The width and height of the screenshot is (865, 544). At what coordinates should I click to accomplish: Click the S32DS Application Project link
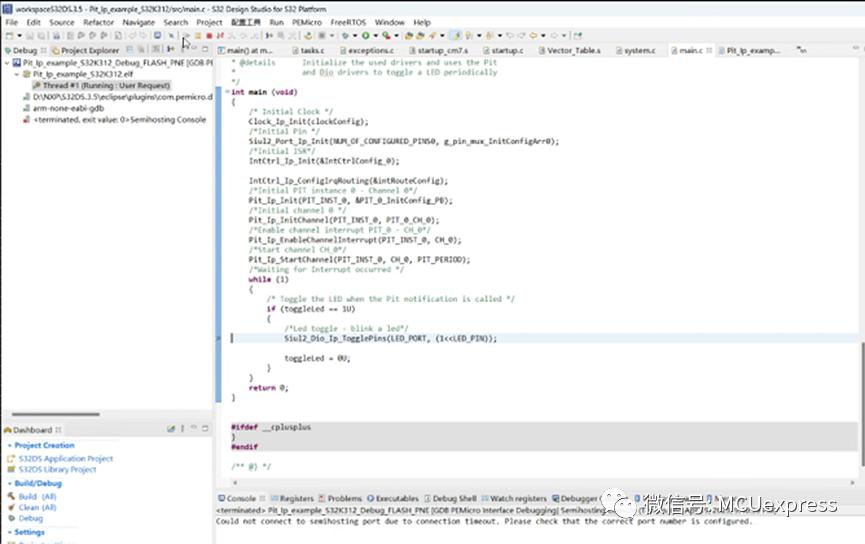66,458
